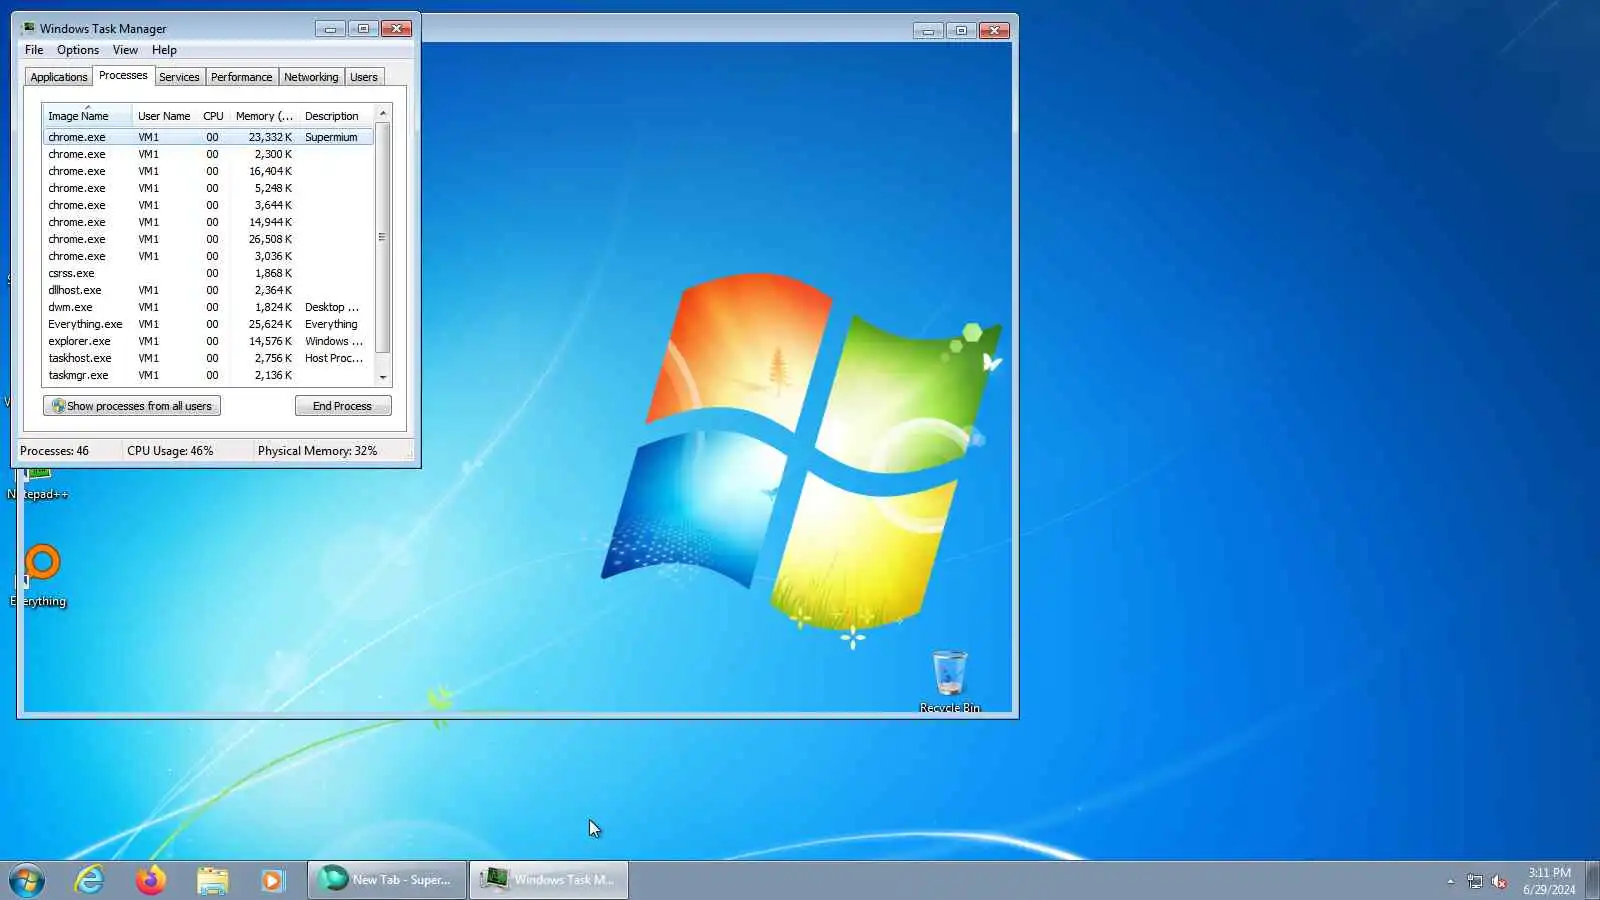Screen dimensions: 1600x900
Task: Sort by Description column header
Action: point(336,116)
